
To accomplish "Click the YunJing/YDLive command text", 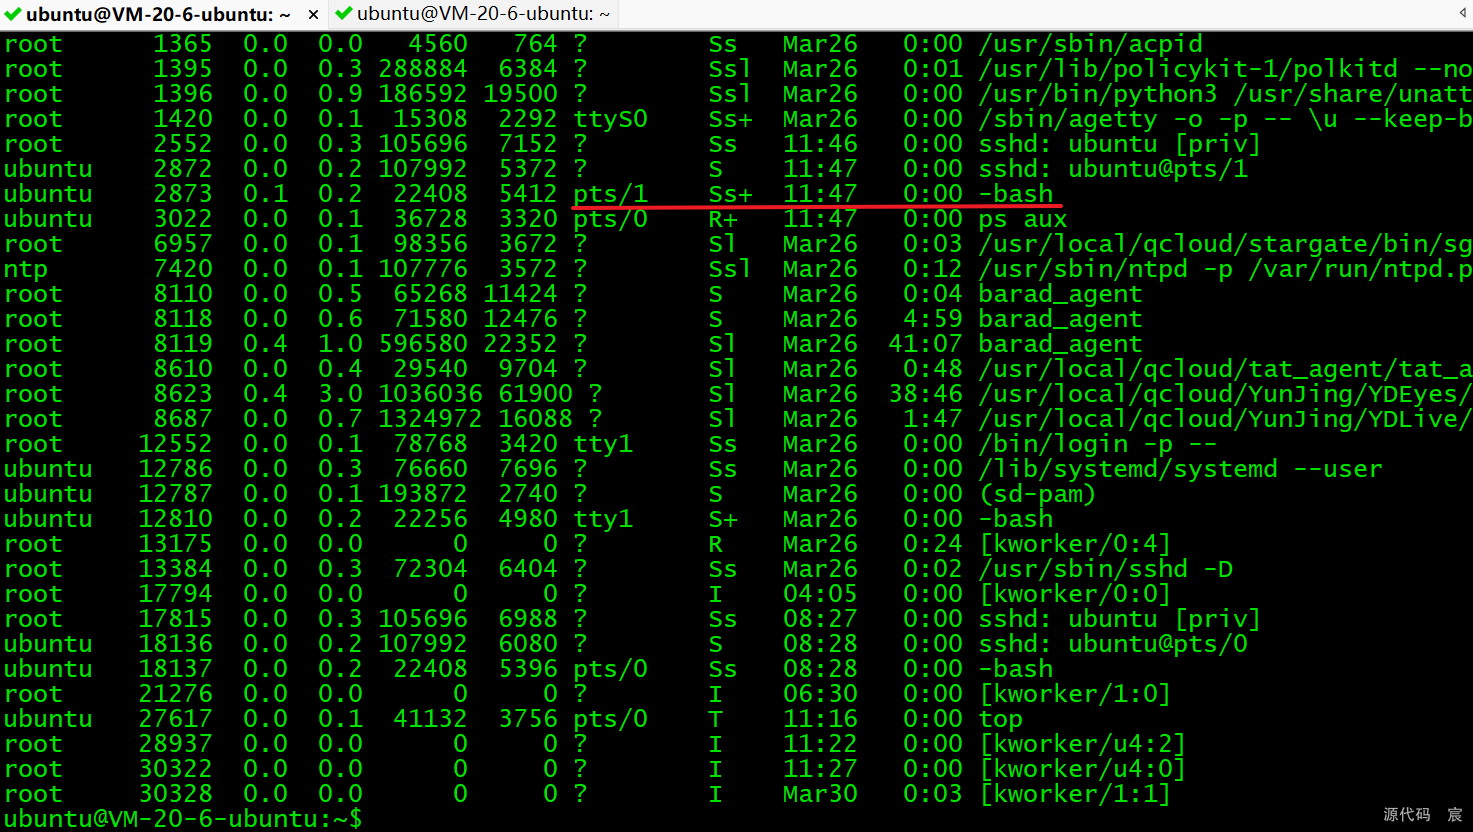I will click(1225, 419).
